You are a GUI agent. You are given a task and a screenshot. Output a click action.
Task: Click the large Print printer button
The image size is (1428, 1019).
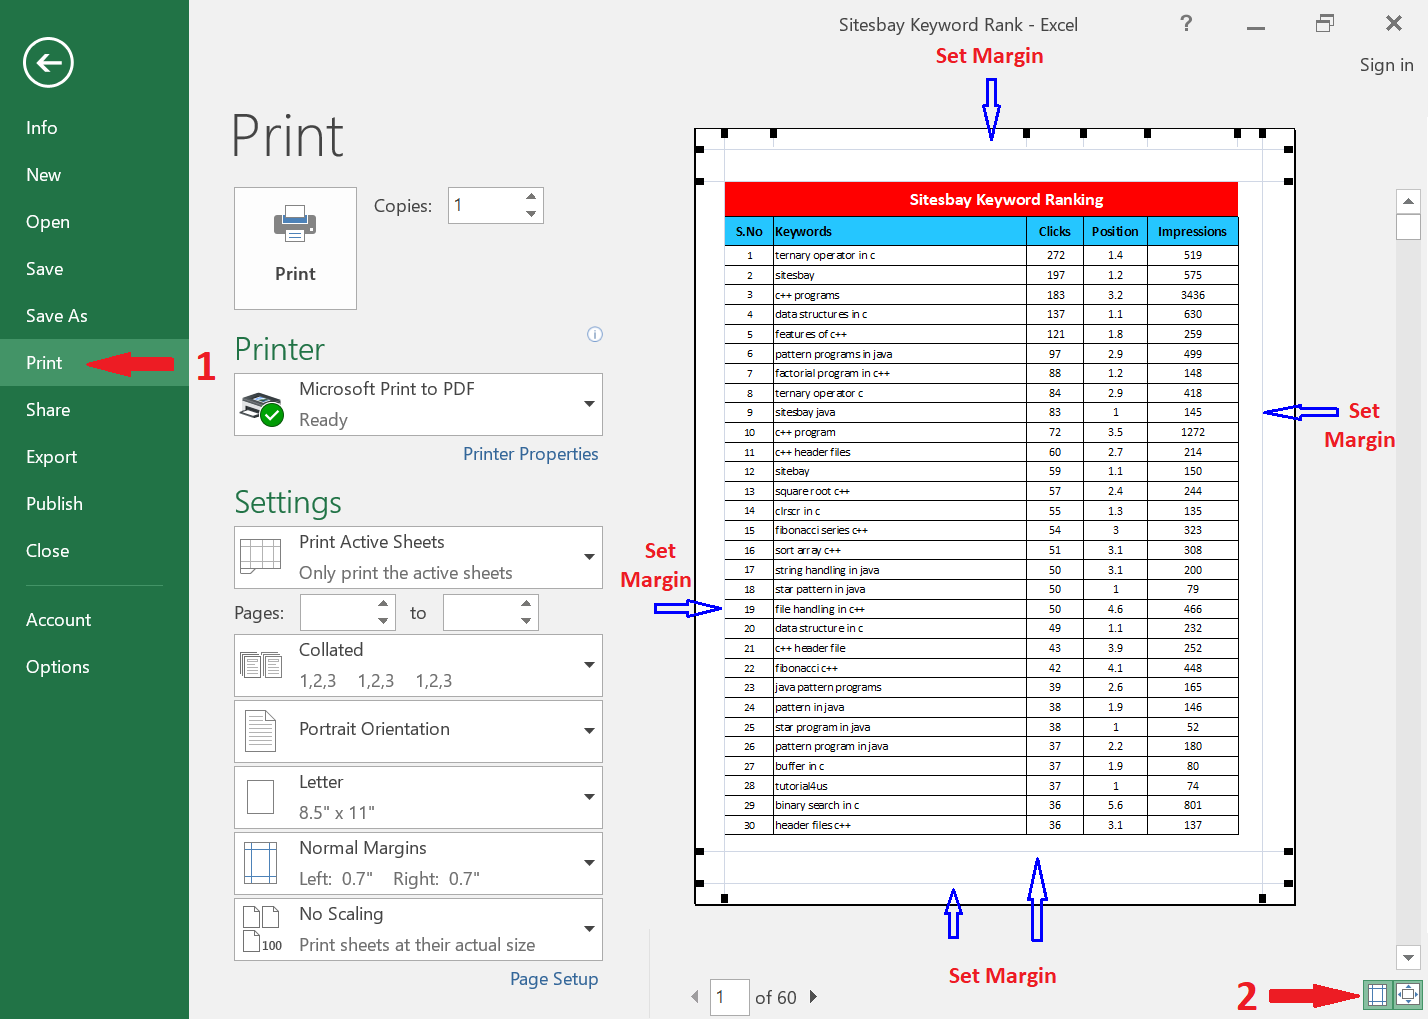point(295,248)
